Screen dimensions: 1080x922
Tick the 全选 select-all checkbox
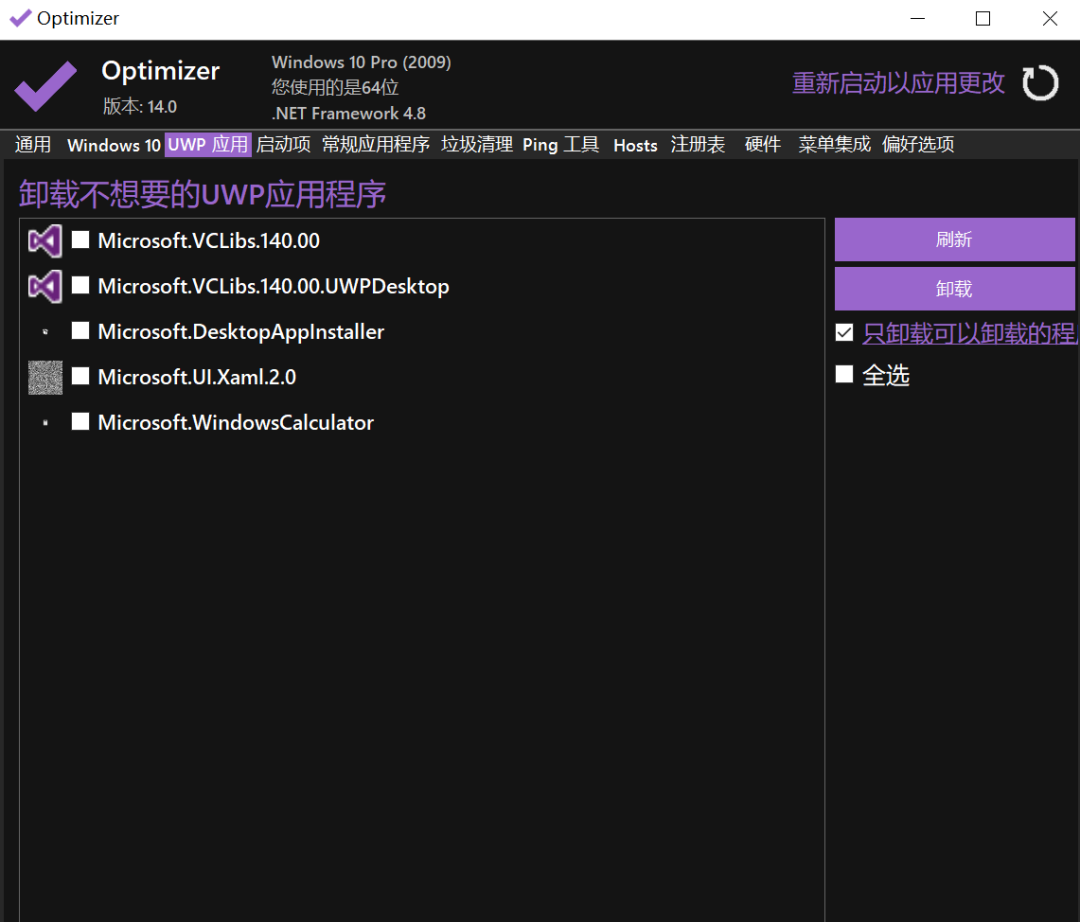point(844,375)
